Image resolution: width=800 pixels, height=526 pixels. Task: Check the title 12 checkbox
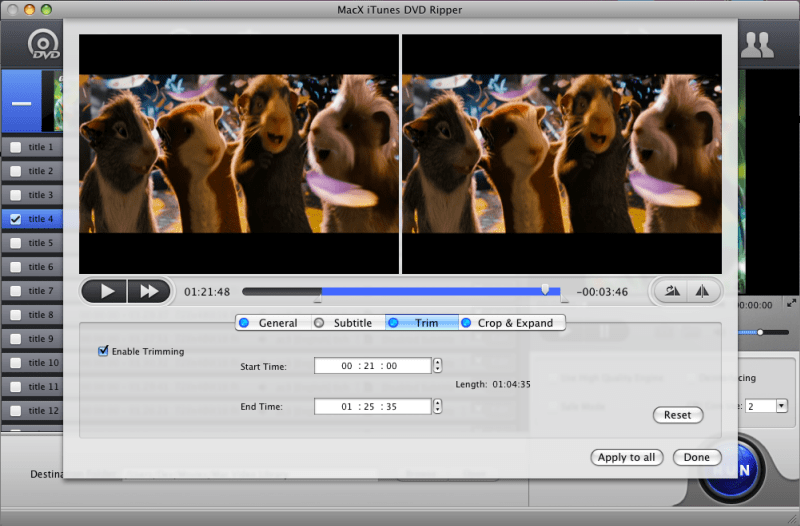coord(16,411)
